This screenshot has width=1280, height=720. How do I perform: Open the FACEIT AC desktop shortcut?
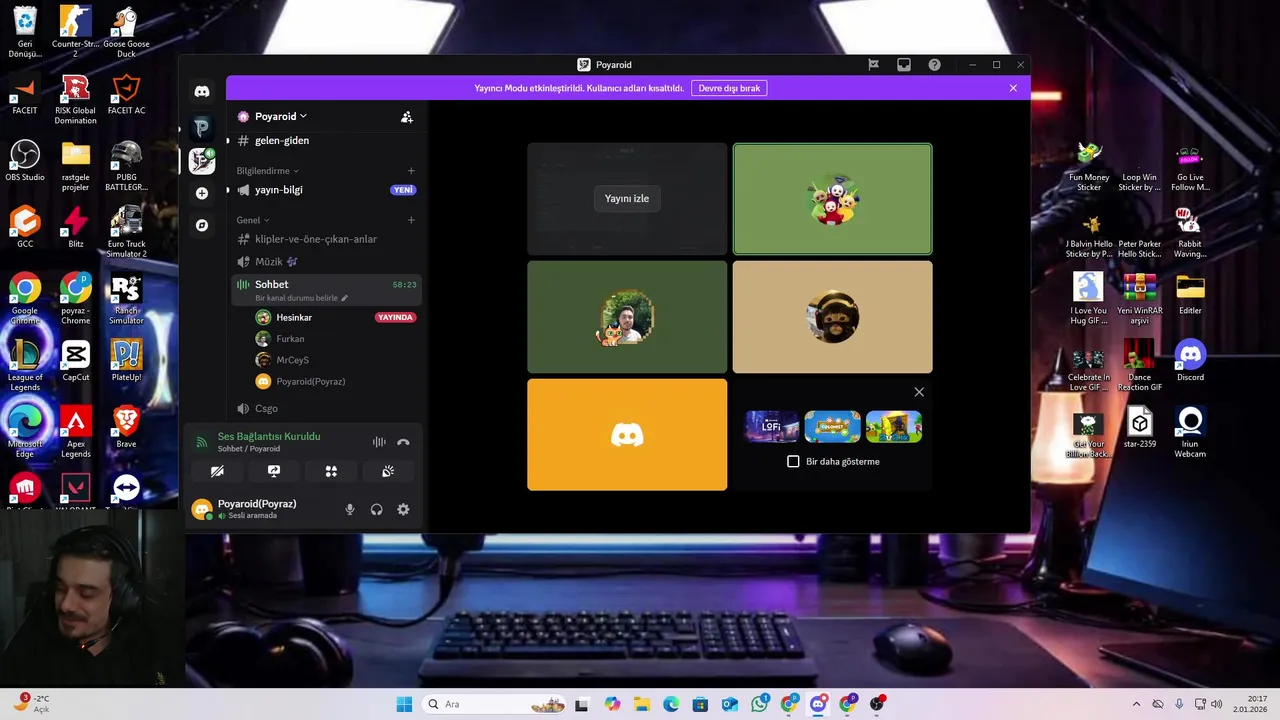tap(126, 95)
